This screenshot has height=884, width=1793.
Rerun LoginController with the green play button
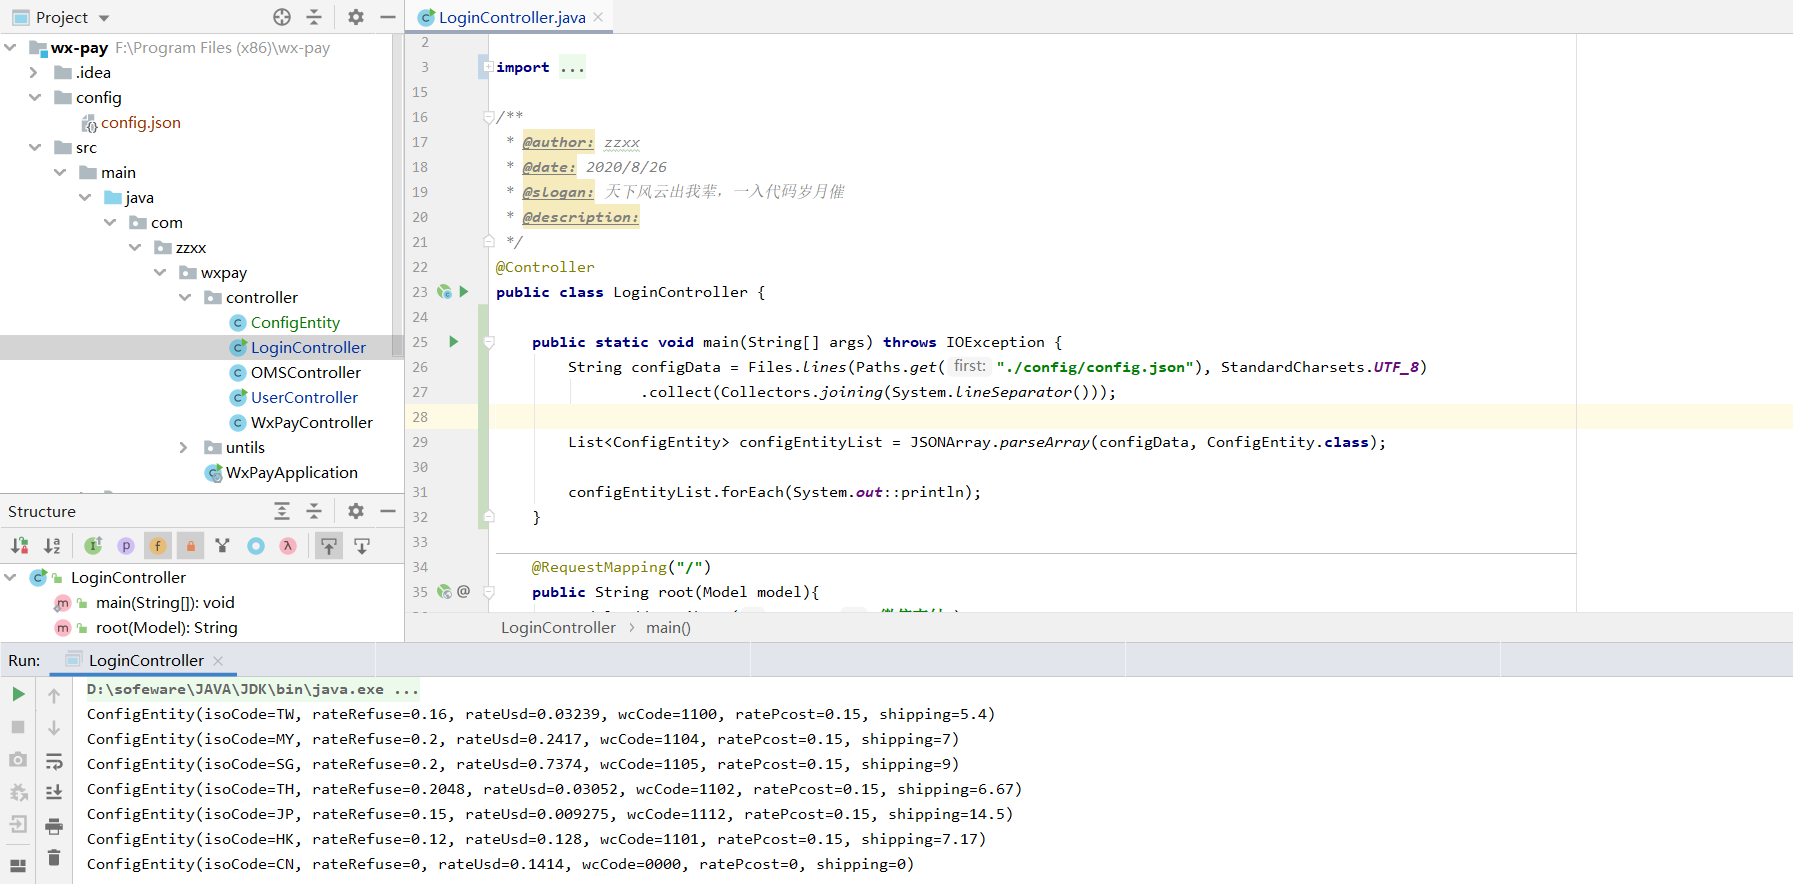click(18, 694)
